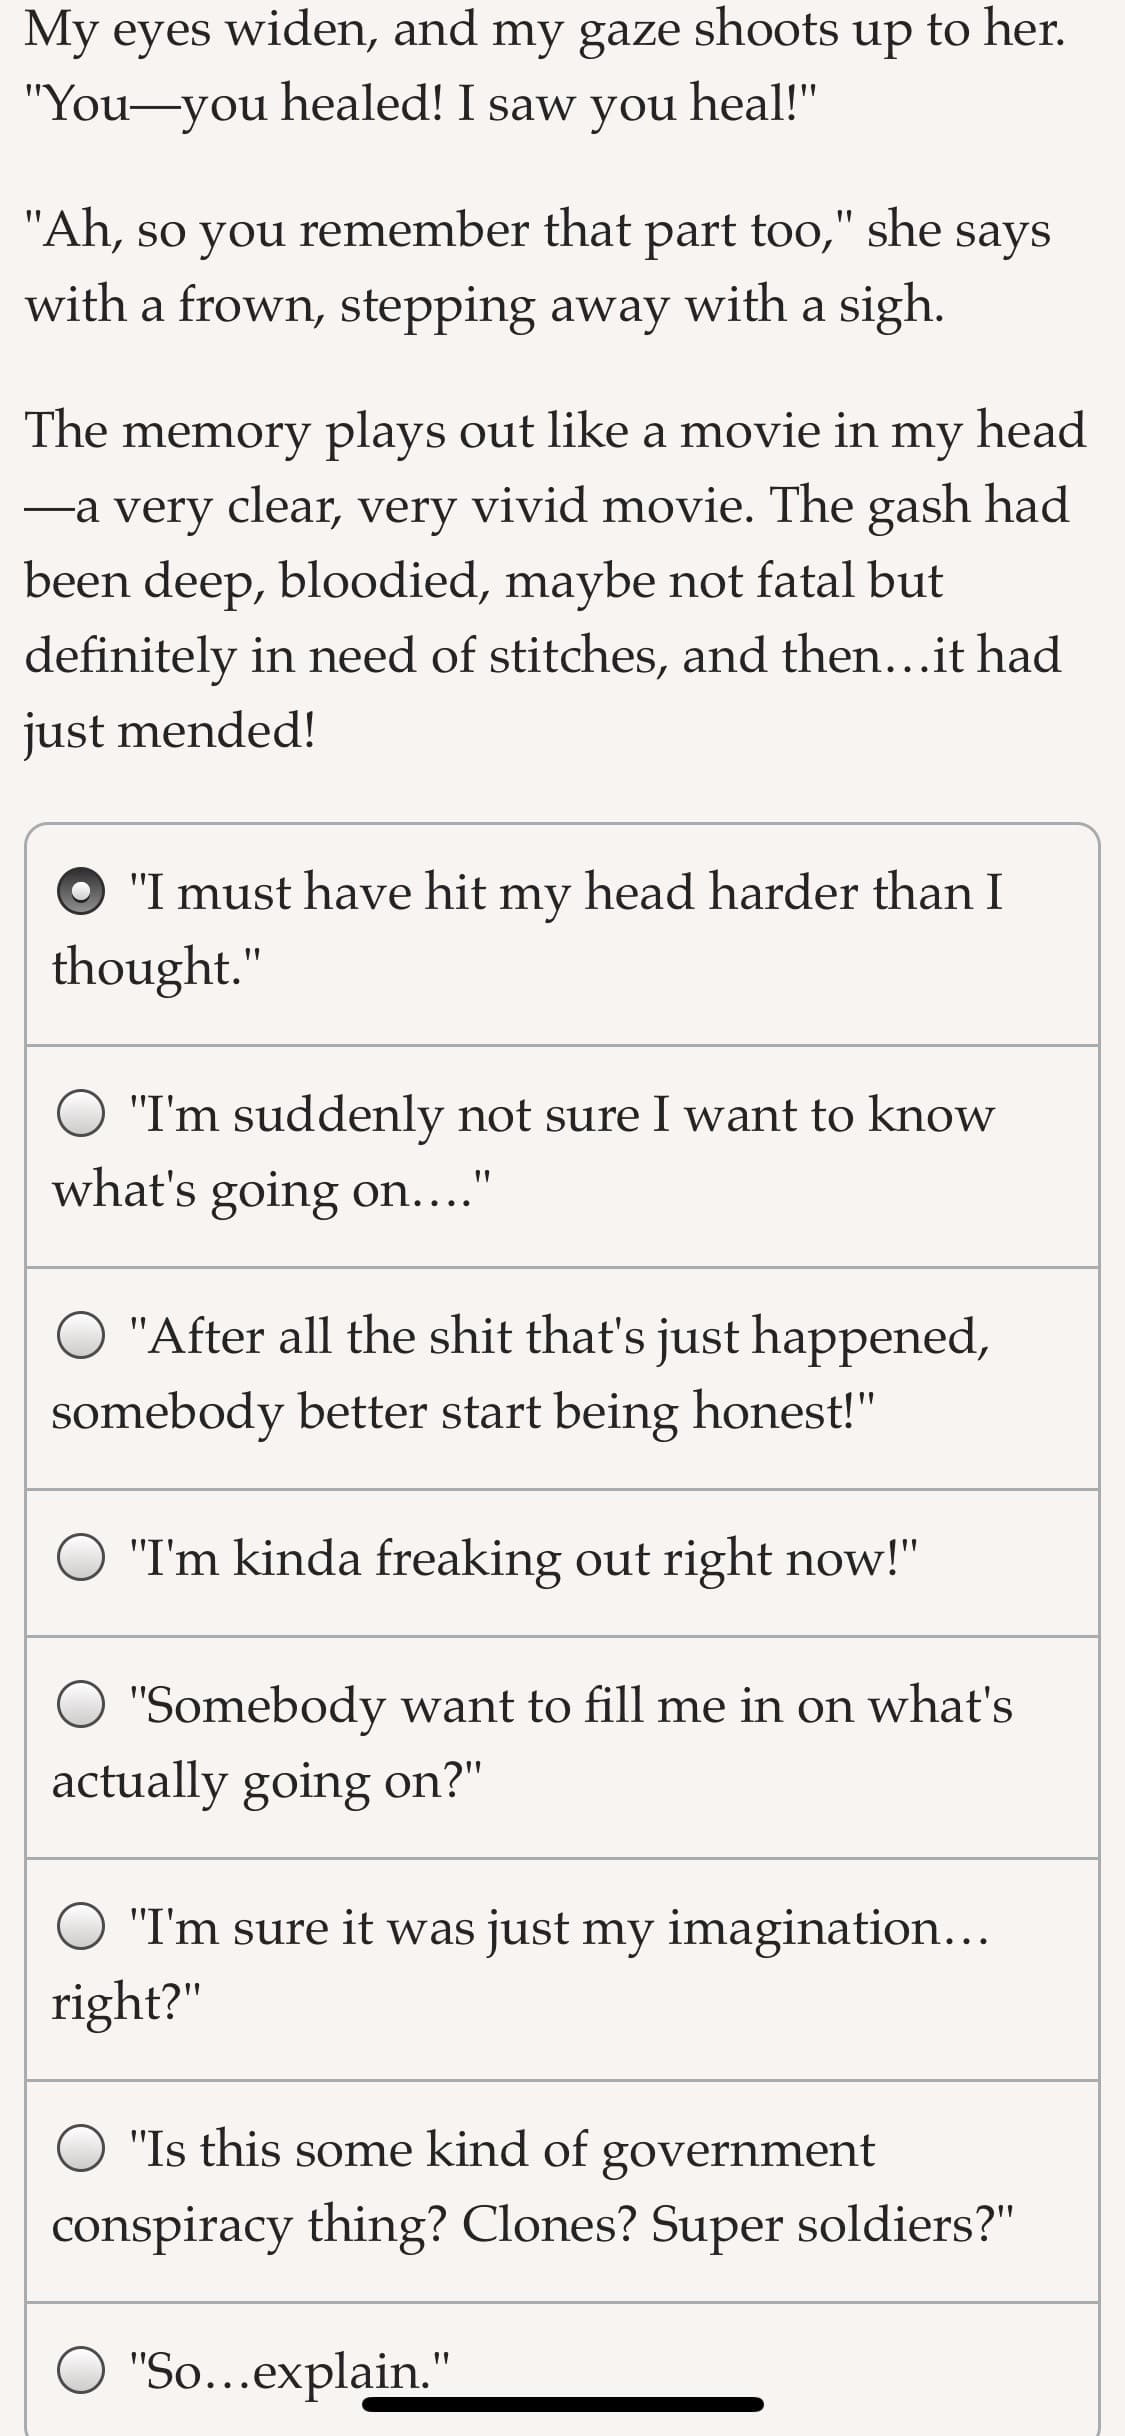This screenshot has width=1125, height=2436.
Task: Pick "I'm kinda freaking out right now!" radio
Action: click(x=81, y=1558)
